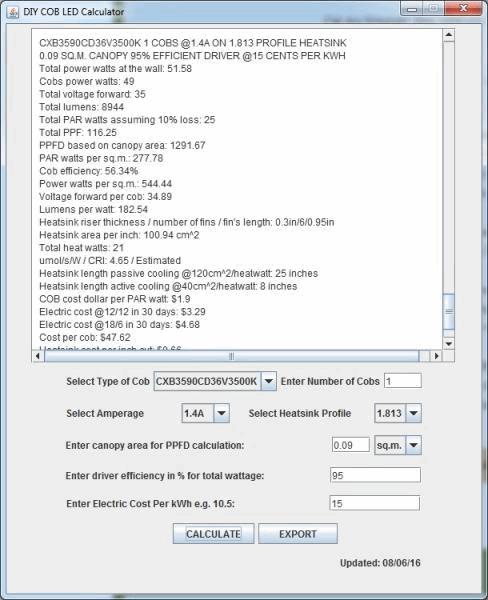Click 'umol/s/W / CRI: 4.65 / Estimated'

pos(110,261)
